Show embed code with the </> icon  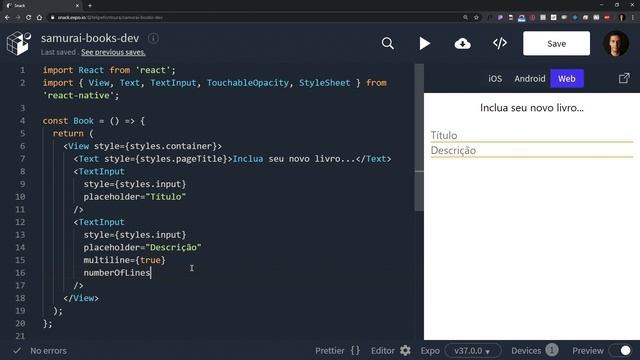click(x=500, y=43)
